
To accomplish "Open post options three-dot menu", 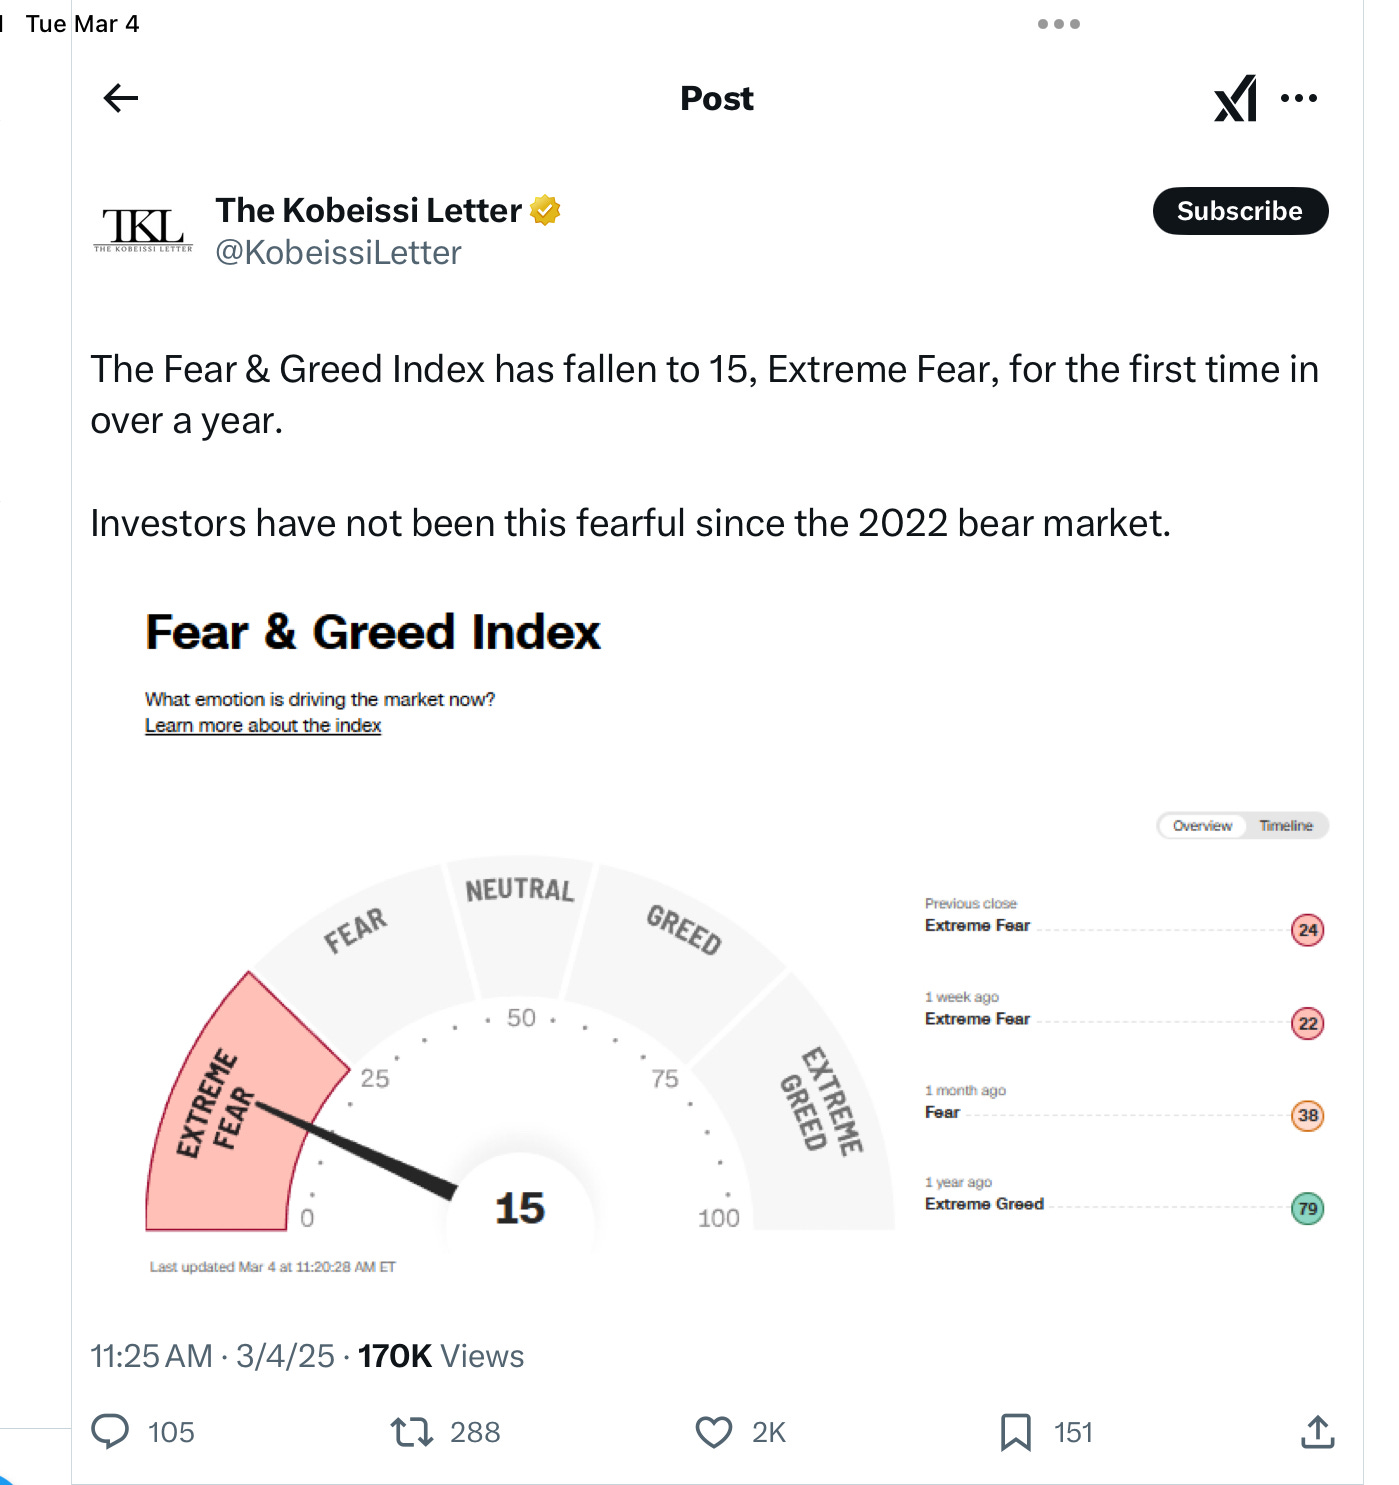I will pyautogui.click(x=1298, y=98).
